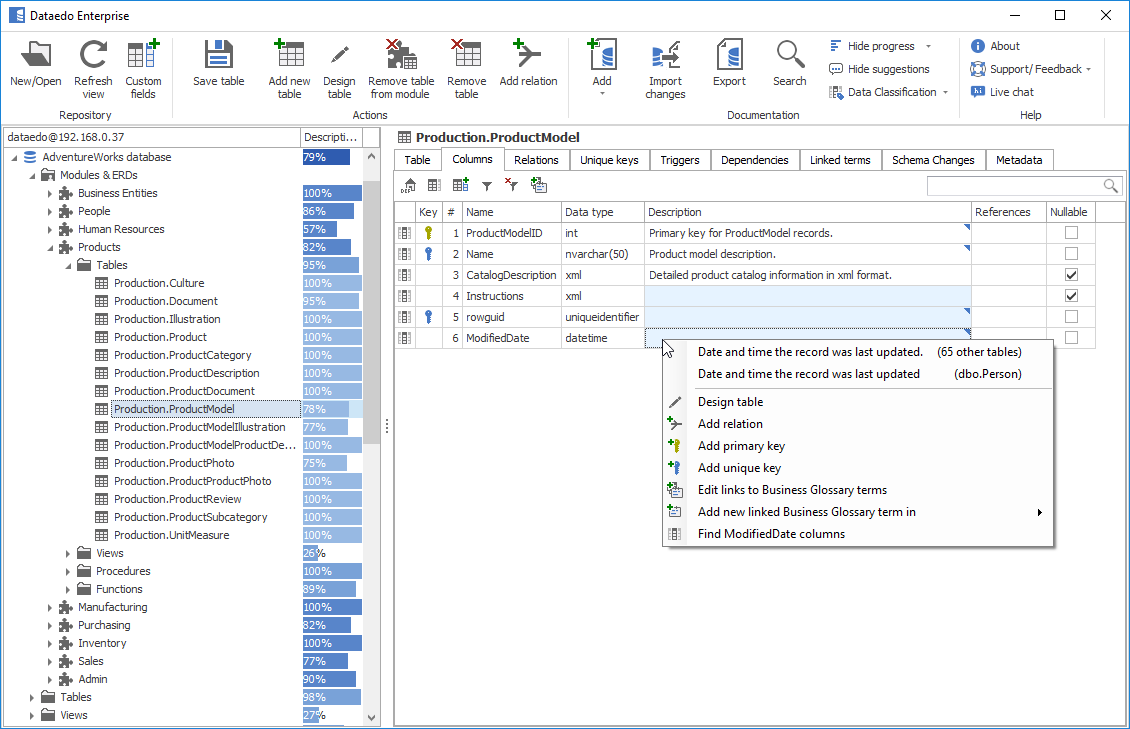Click the column search input field

click(x=1013, y=186)
